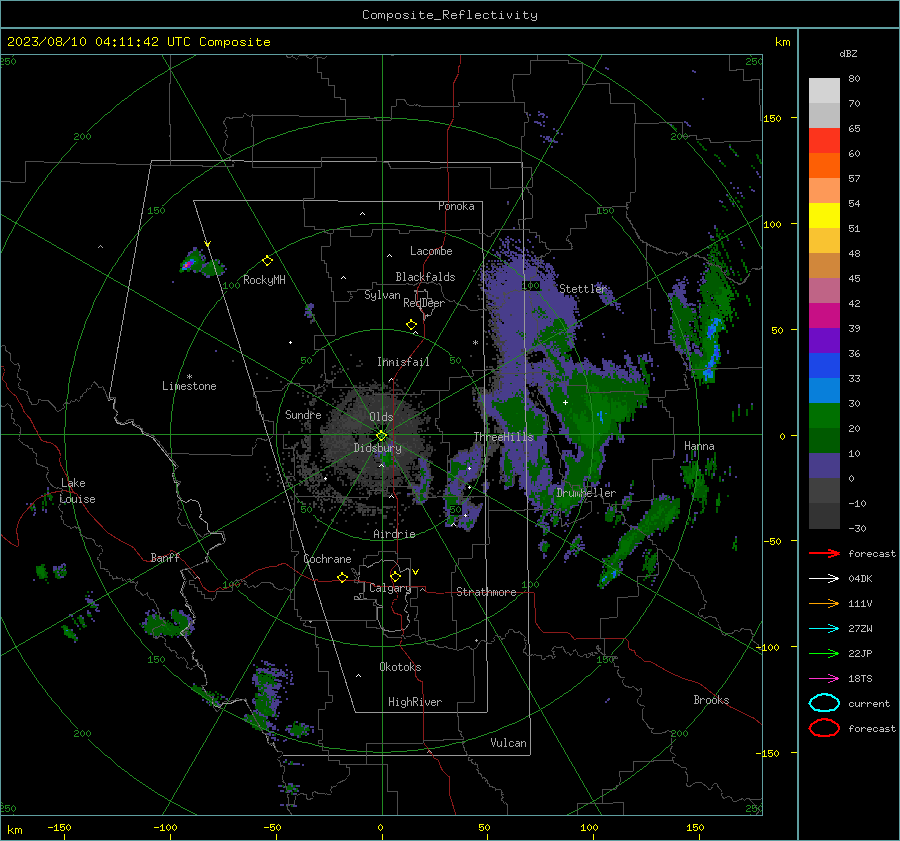Click the RedDeer city label
This screenshot has width=900, height=841.
click(x=424, y=303)
